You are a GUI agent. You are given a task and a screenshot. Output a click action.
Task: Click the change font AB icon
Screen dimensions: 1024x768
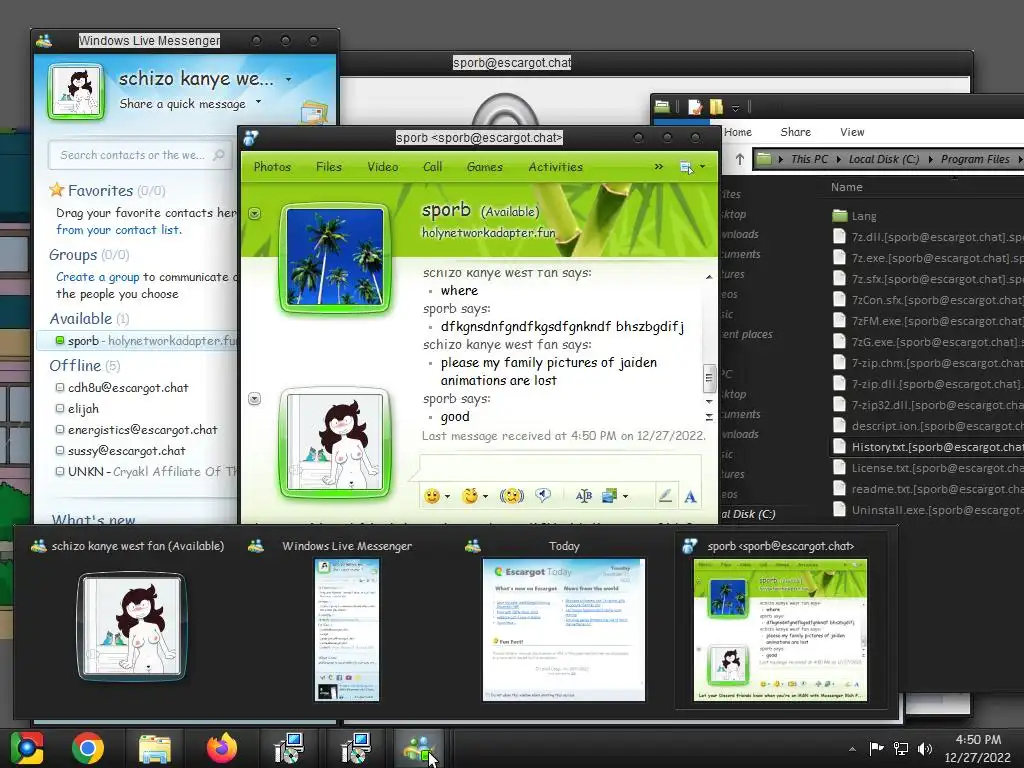tap(584, 496)
